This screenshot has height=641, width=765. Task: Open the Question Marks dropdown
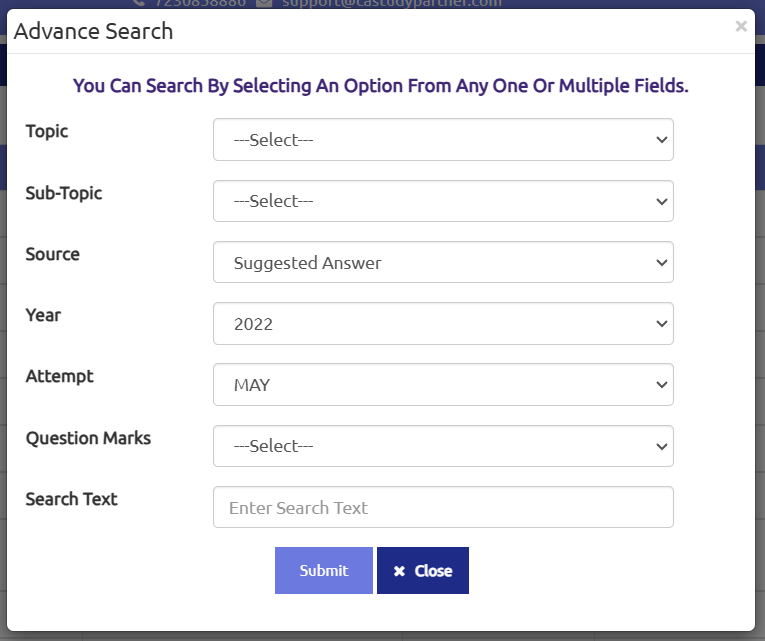click(x=443, y=446)
